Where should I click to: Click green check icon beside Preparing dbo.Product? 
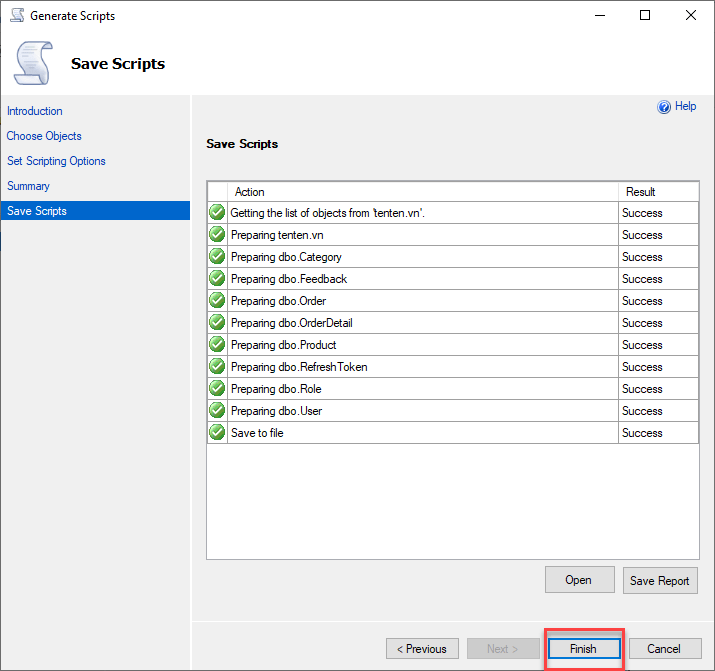(217, 344)
